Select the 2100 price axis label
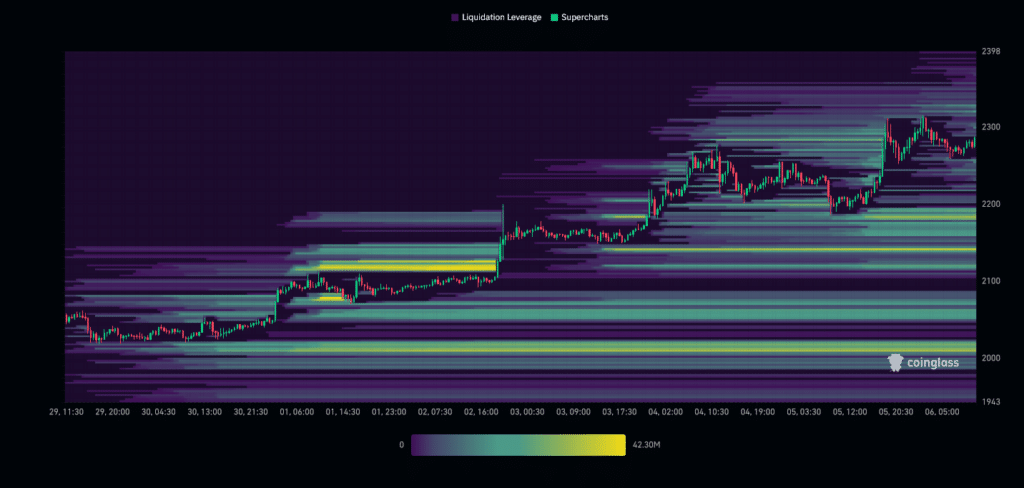 [x=990, y=281]
